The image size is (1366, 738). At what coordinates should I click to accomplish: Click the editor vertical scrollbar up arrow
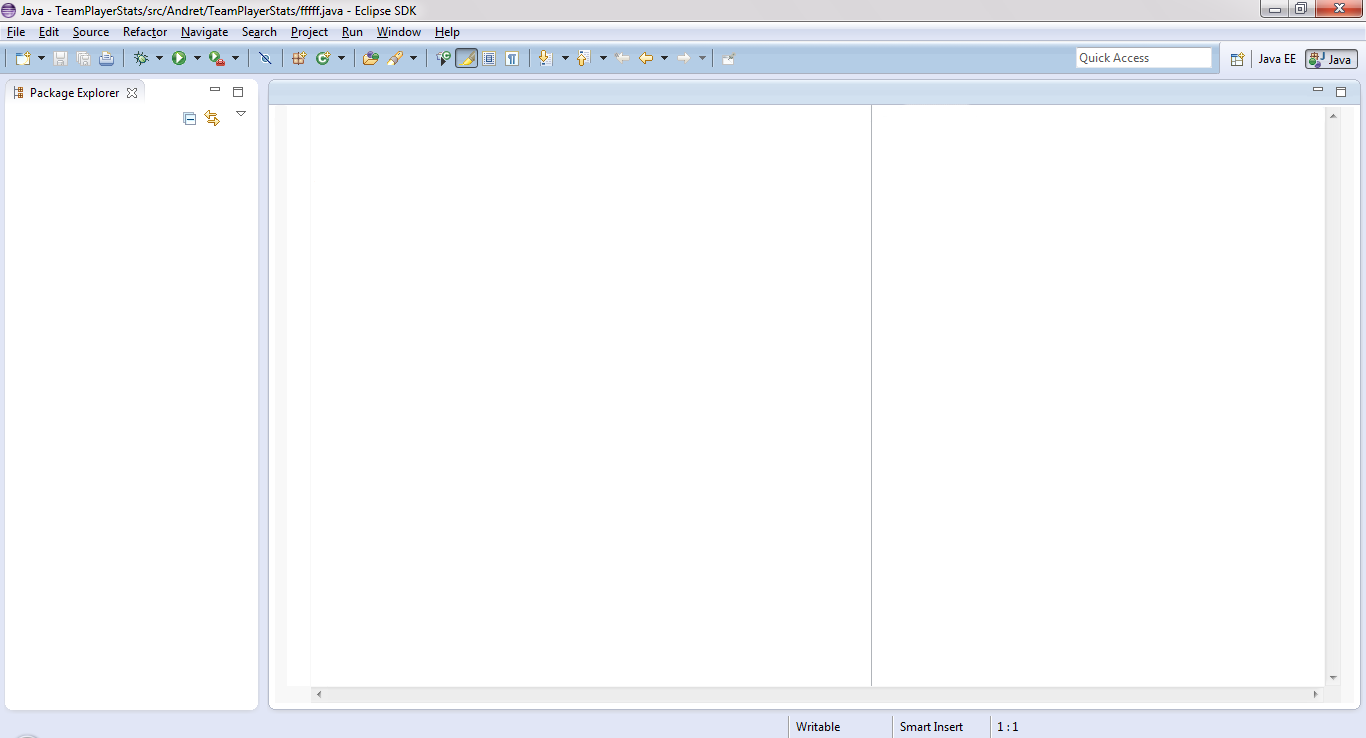tap(1333, 116)
